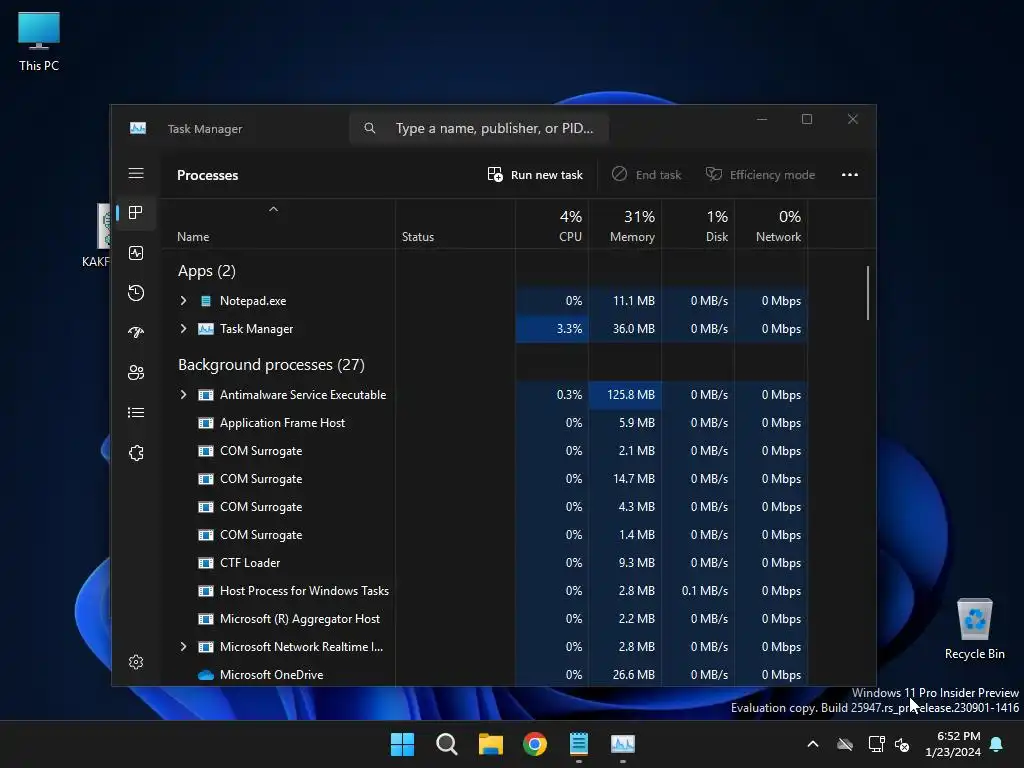Screen dimensions: 1024x768
Task: Open the Details list sidebar icon
Action: click(x=136, y=413)
